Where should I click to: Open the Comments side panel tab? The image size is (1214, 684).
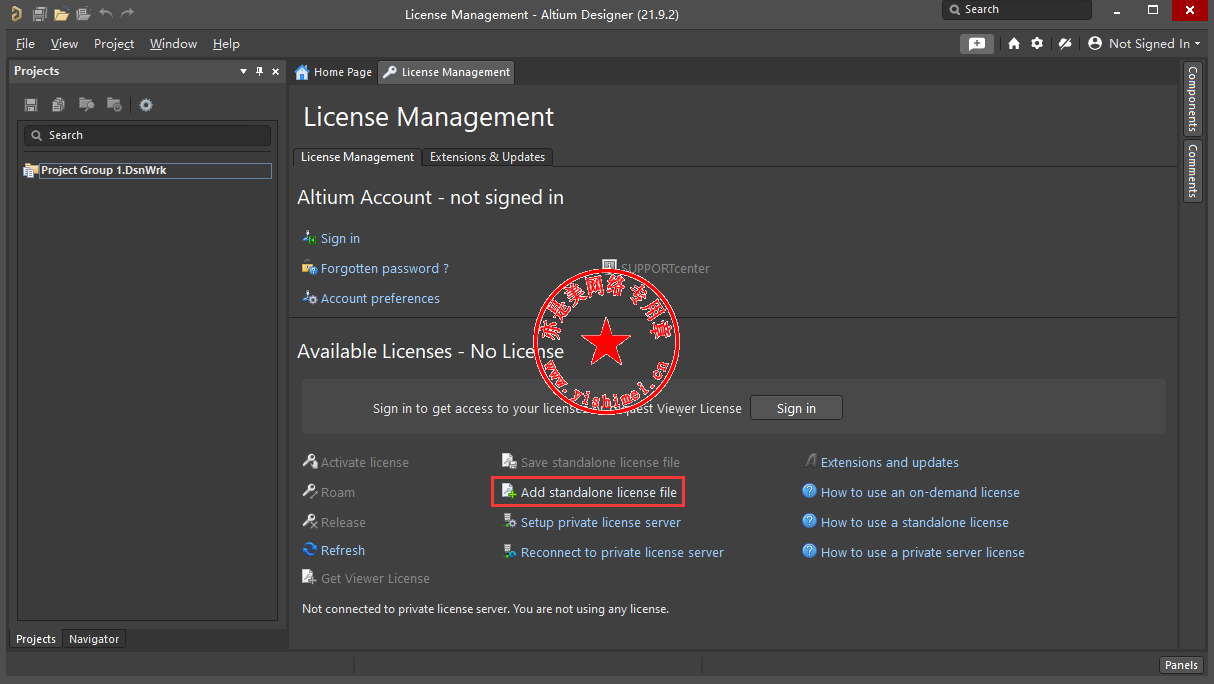pyautogui.click(x=1192, y=170)
